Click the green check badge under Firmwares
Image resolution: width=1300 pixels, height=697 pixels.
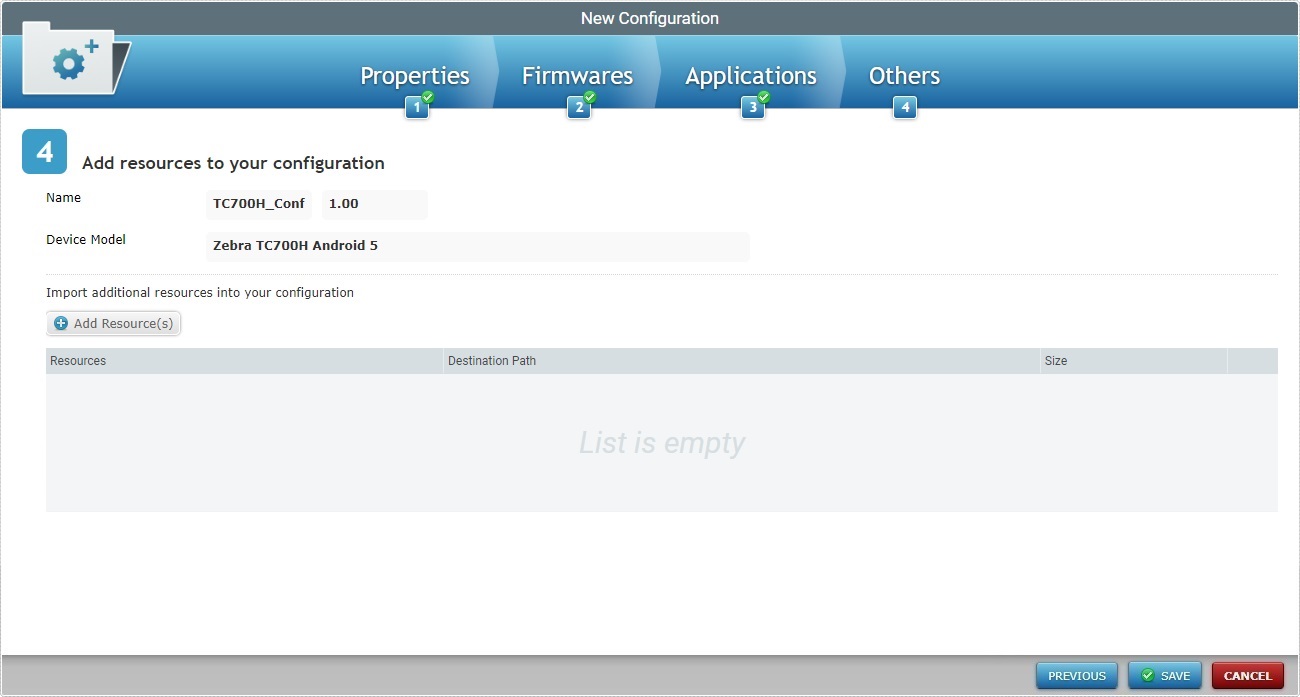click(590, 99)
